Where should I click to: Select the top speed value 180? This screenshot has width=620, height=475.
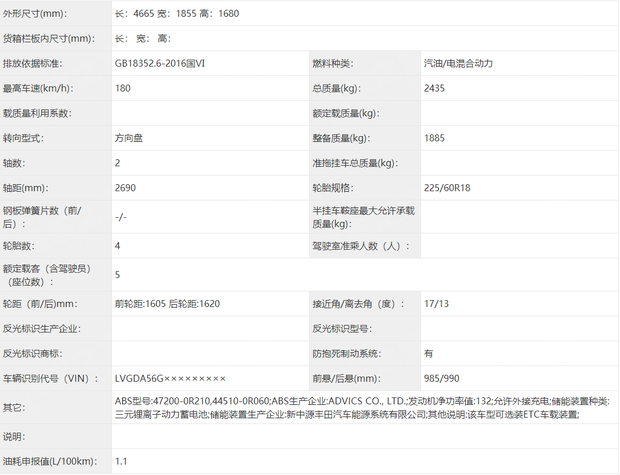[123, 89]
